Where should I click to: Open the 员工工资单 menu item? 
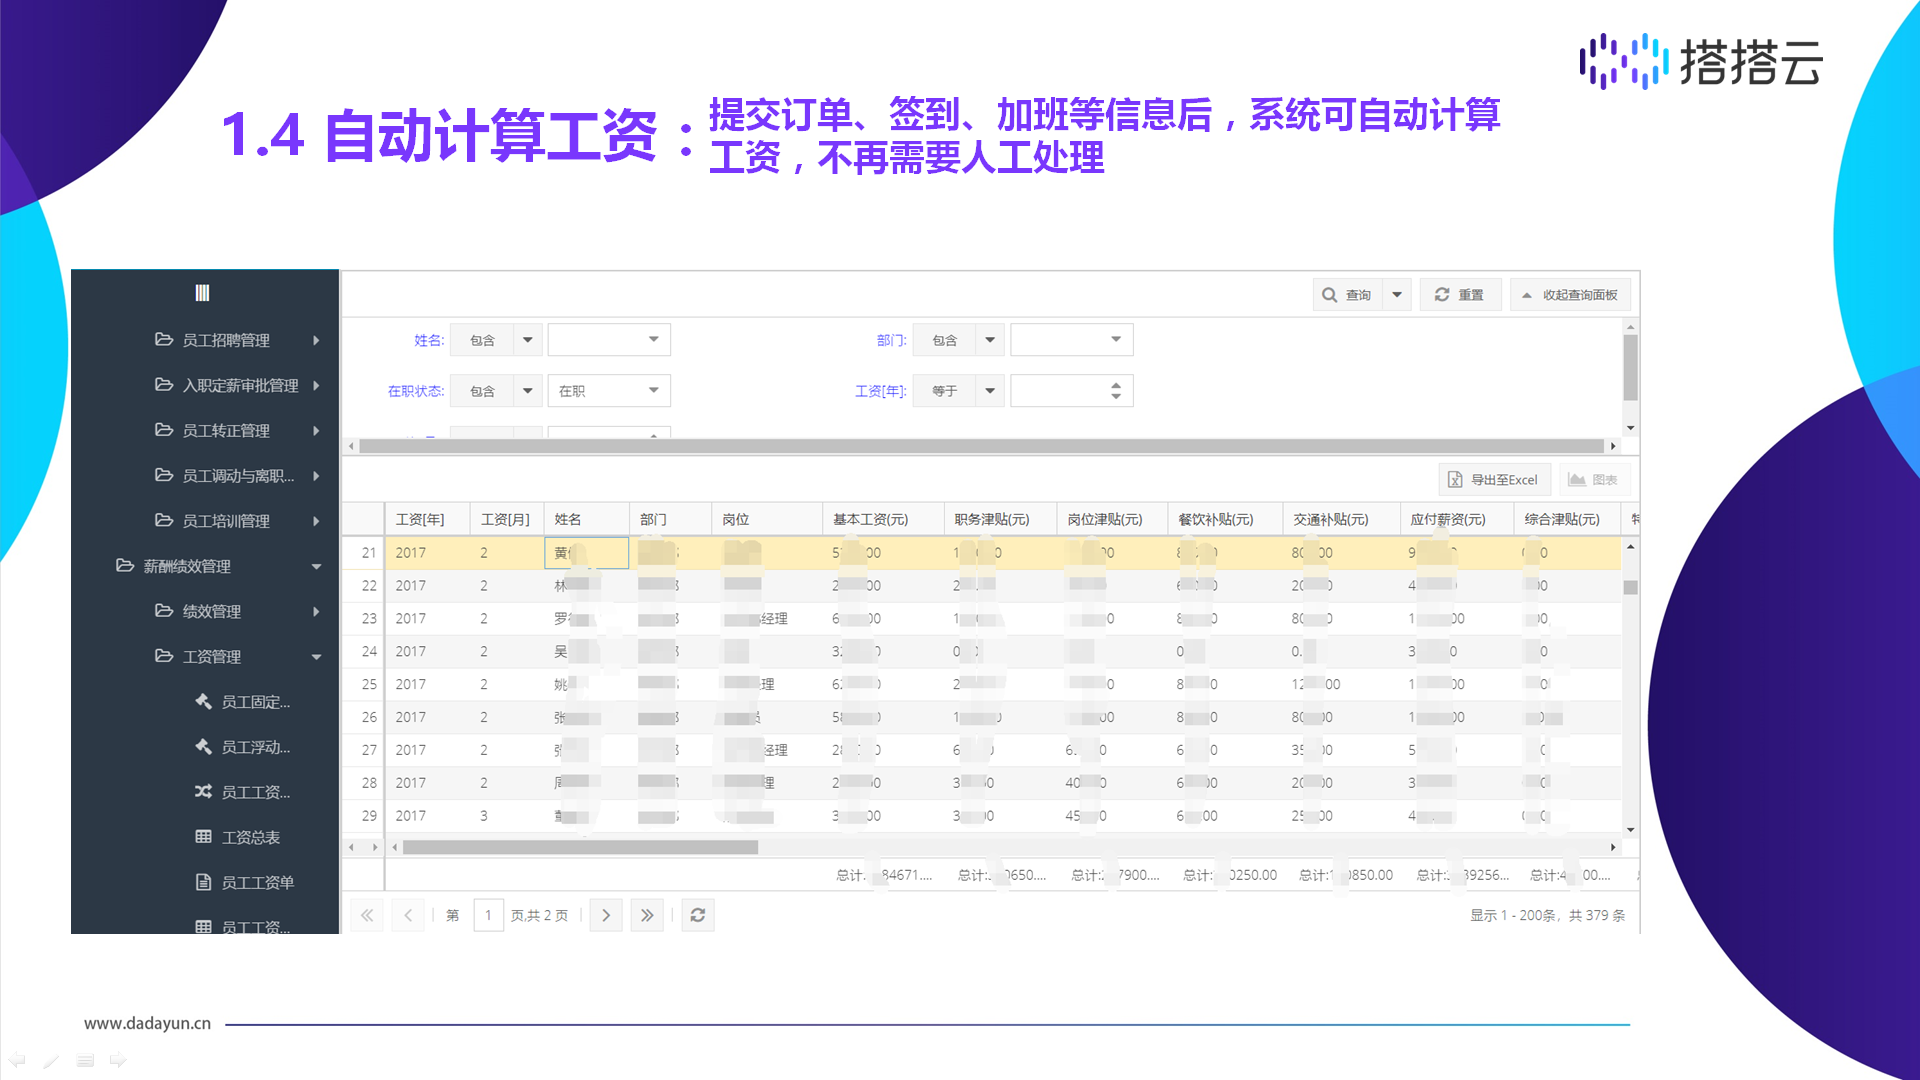[257, 882]
